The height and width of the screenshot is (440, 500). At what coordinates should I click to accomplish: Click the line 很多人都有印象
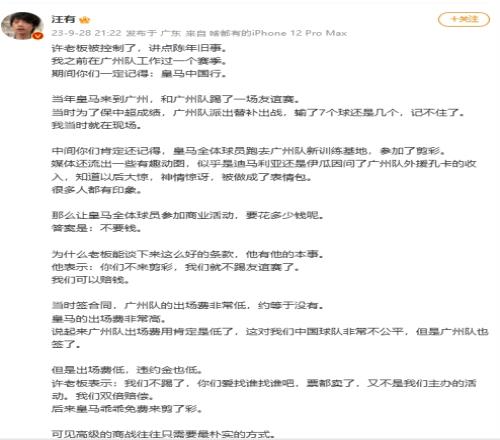[97, 190]
